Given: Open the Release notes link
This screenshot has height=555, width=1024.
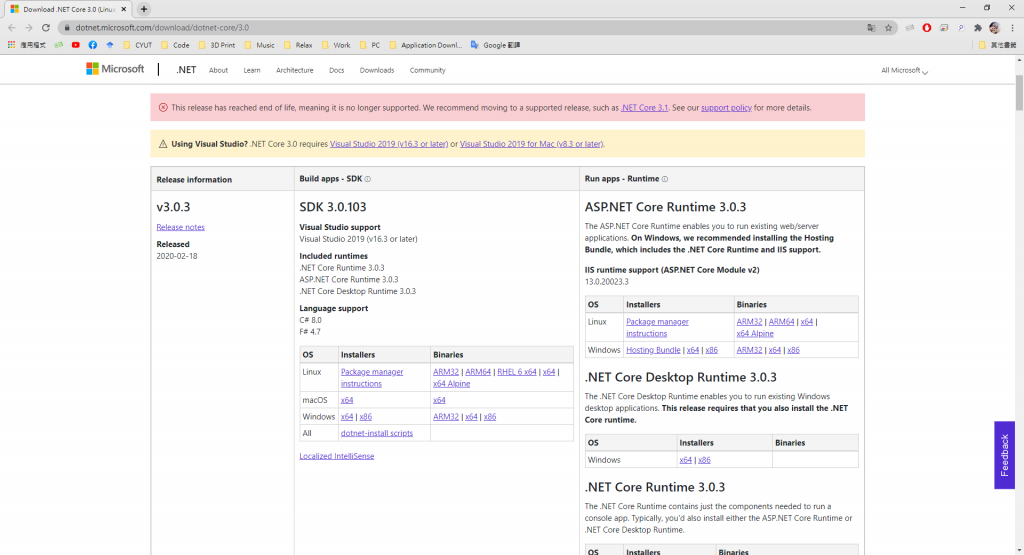Looking at the screenshot, I should coord(180,227).
